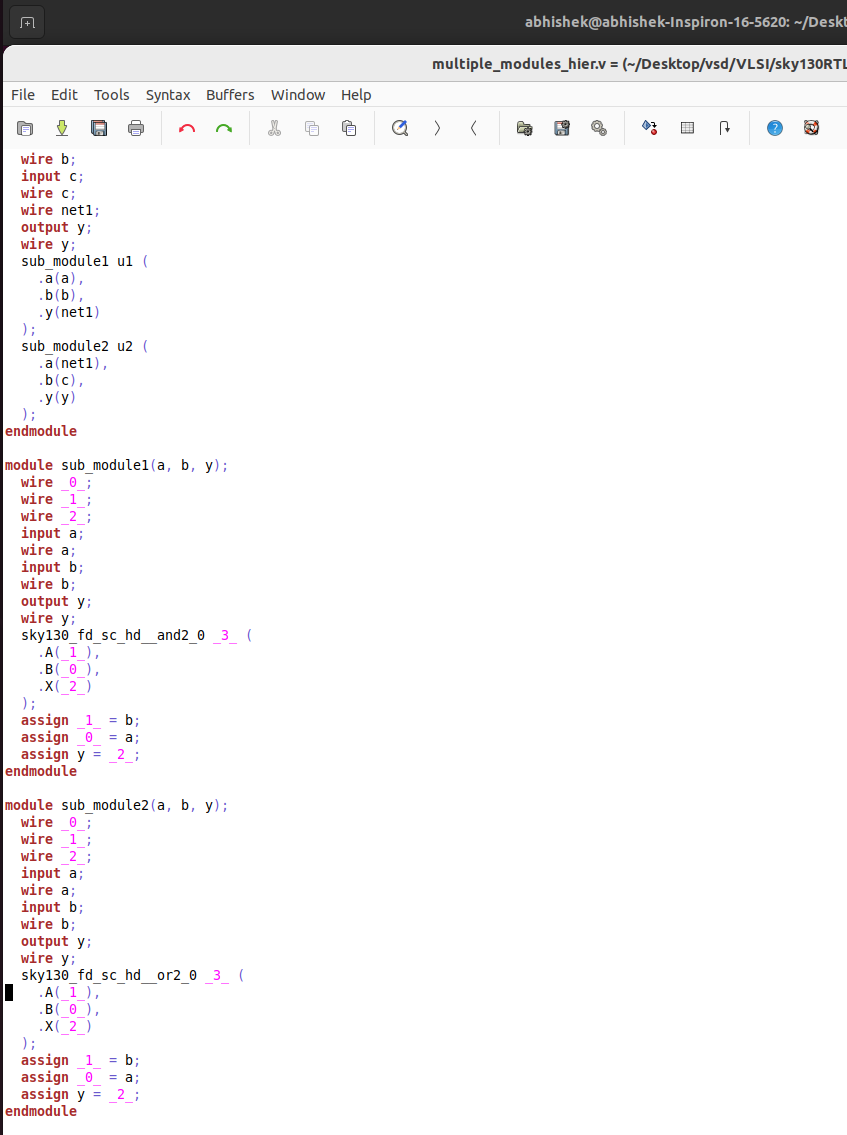The height and width of the screenshot is (1135, 847).
Task: Save the current Vim session
Action: [x=561, y=128]
